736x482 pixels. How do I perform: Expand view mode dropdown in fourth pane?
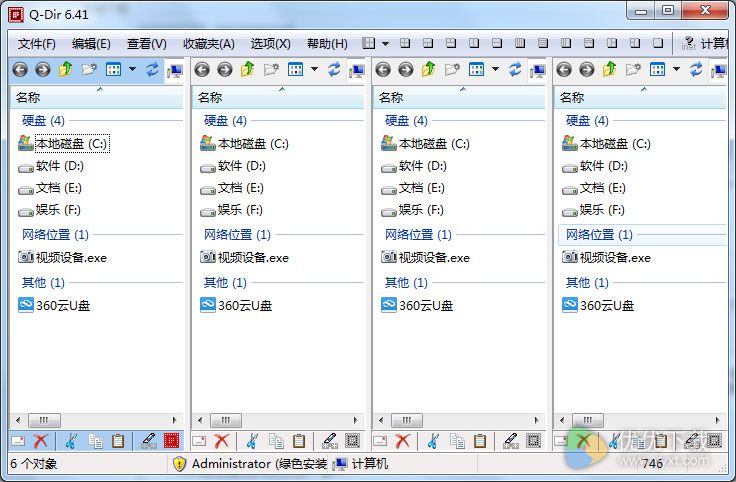[676, 69]
